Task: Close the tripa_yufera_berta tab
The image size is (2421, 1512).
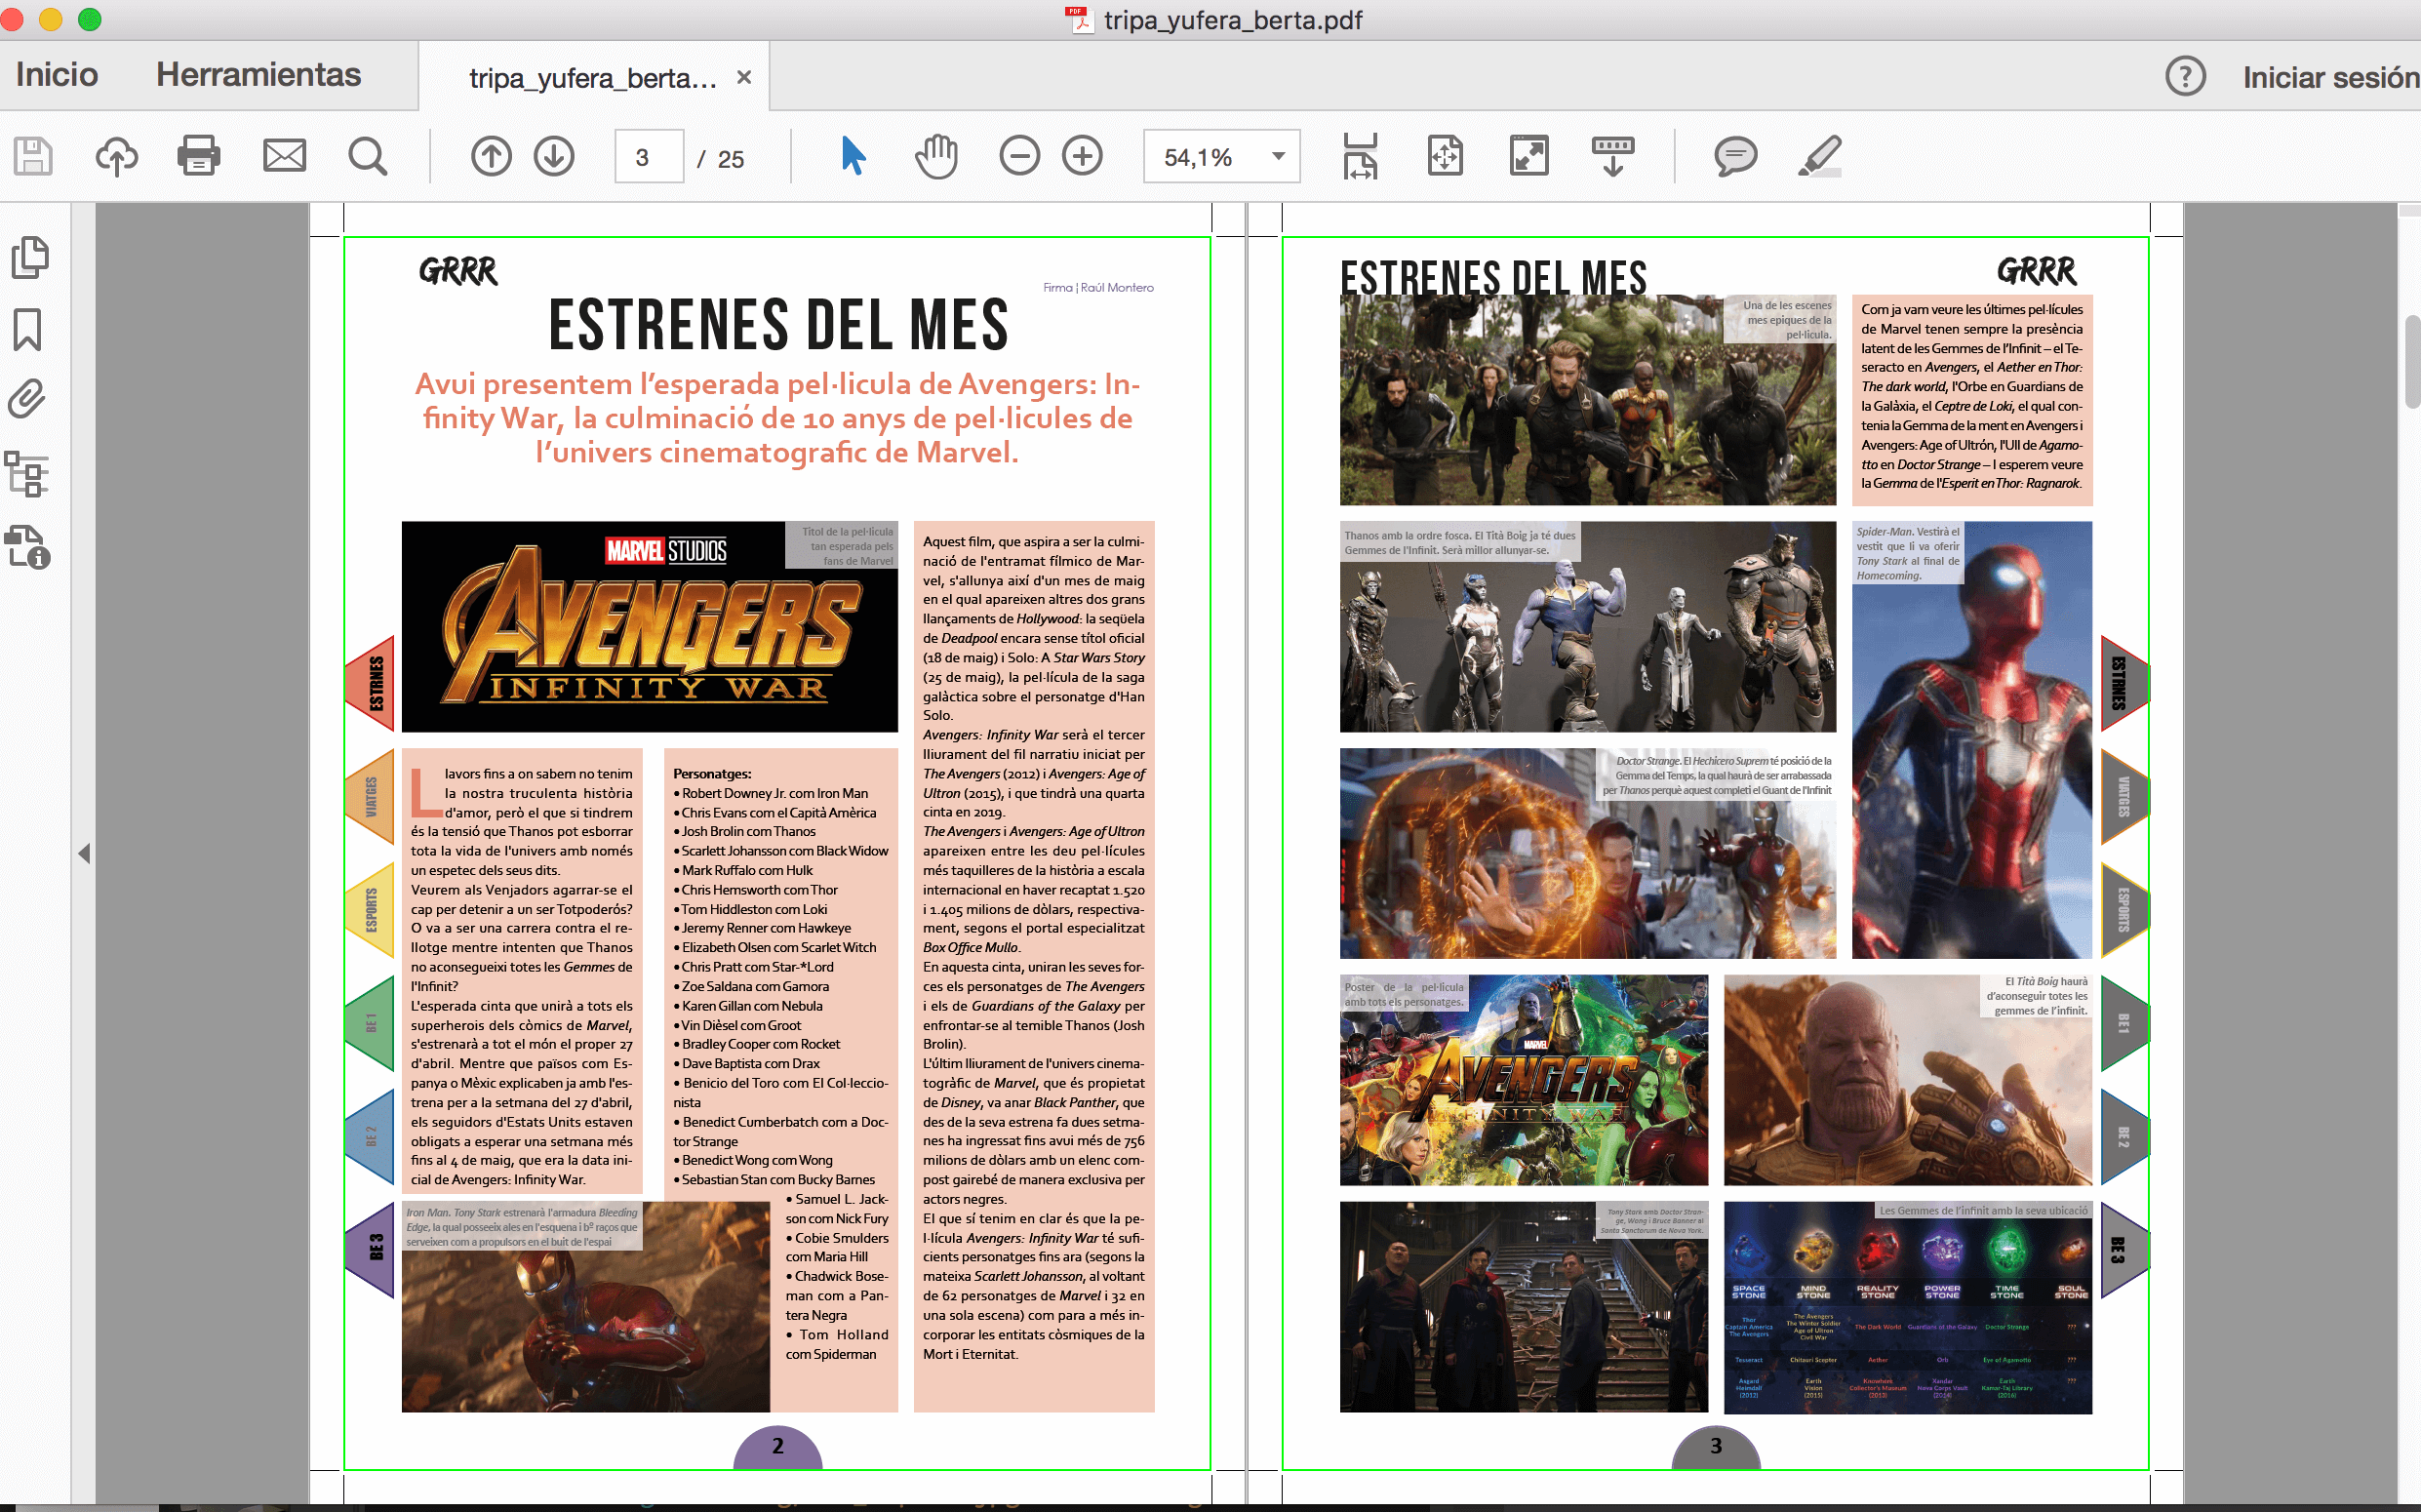Action: click(x=744, y=77)
